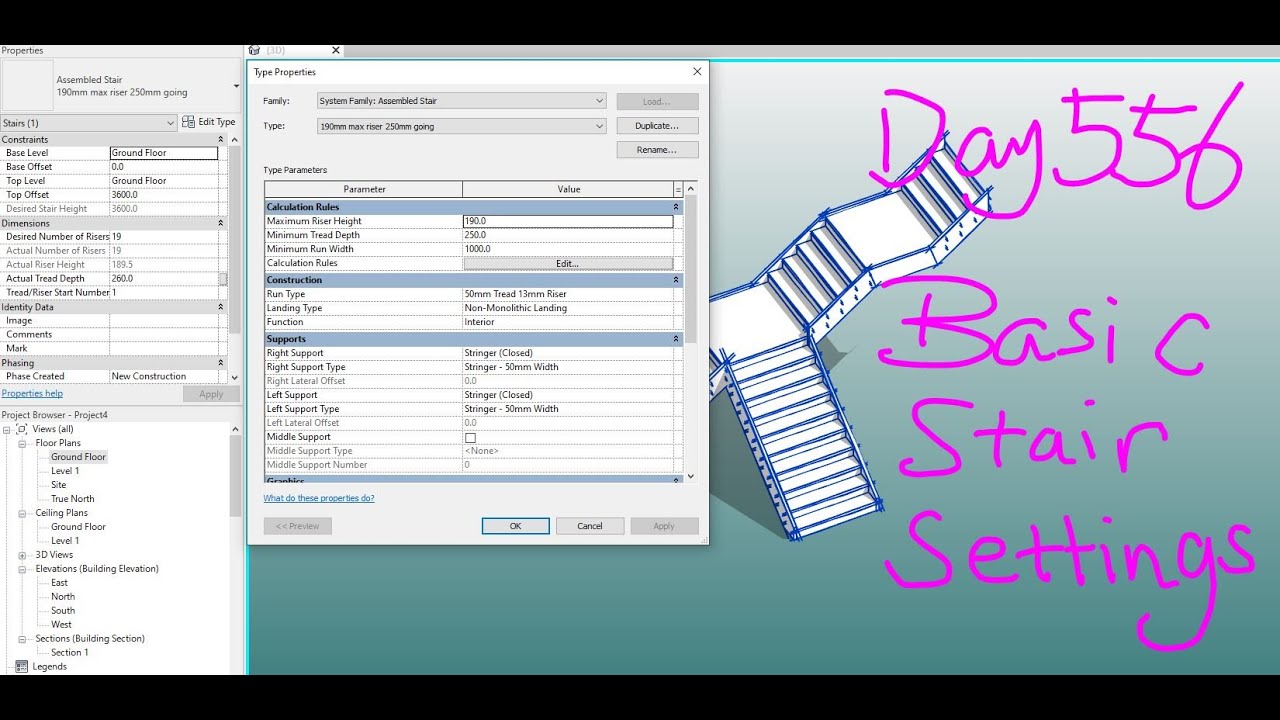Select Section 1 in Project Browser
The height and width of the screenshot is (720, 1280).
(70, 653)
